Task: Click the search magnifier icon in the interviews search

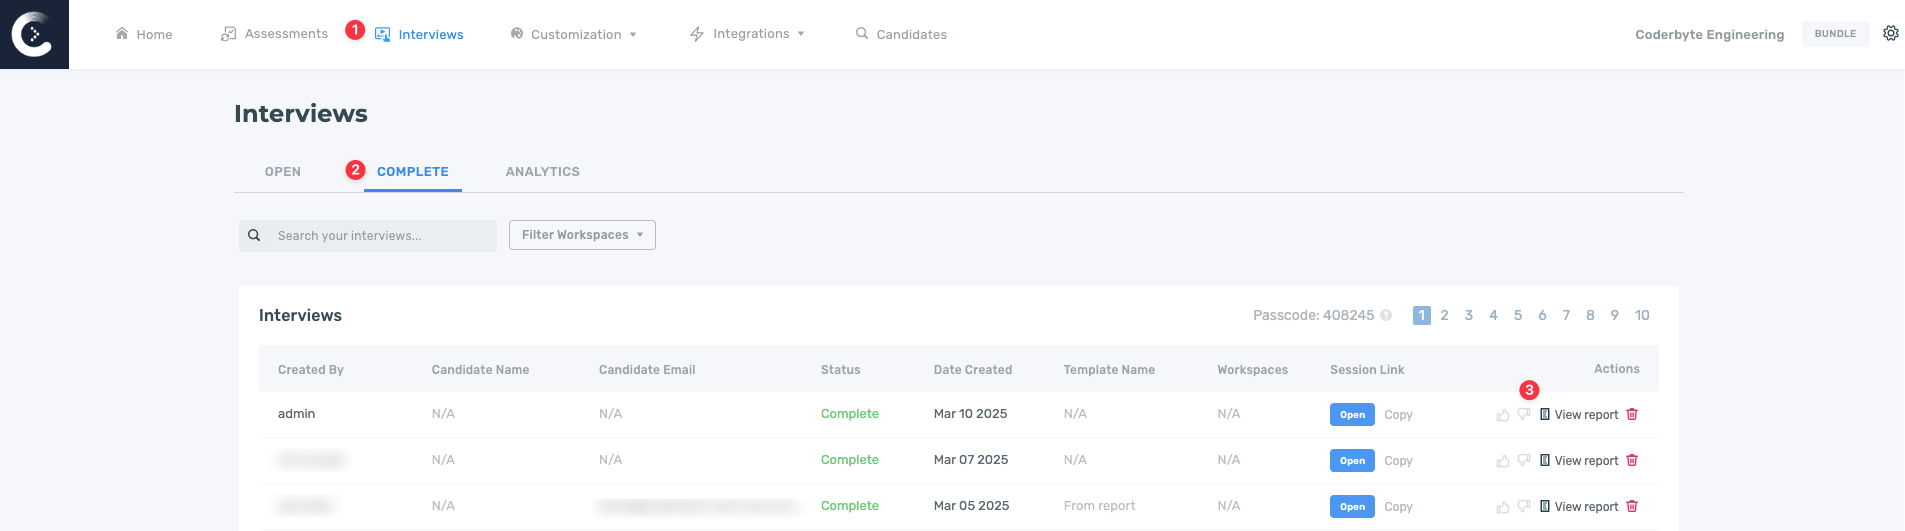Action: (x=254, y=235)
